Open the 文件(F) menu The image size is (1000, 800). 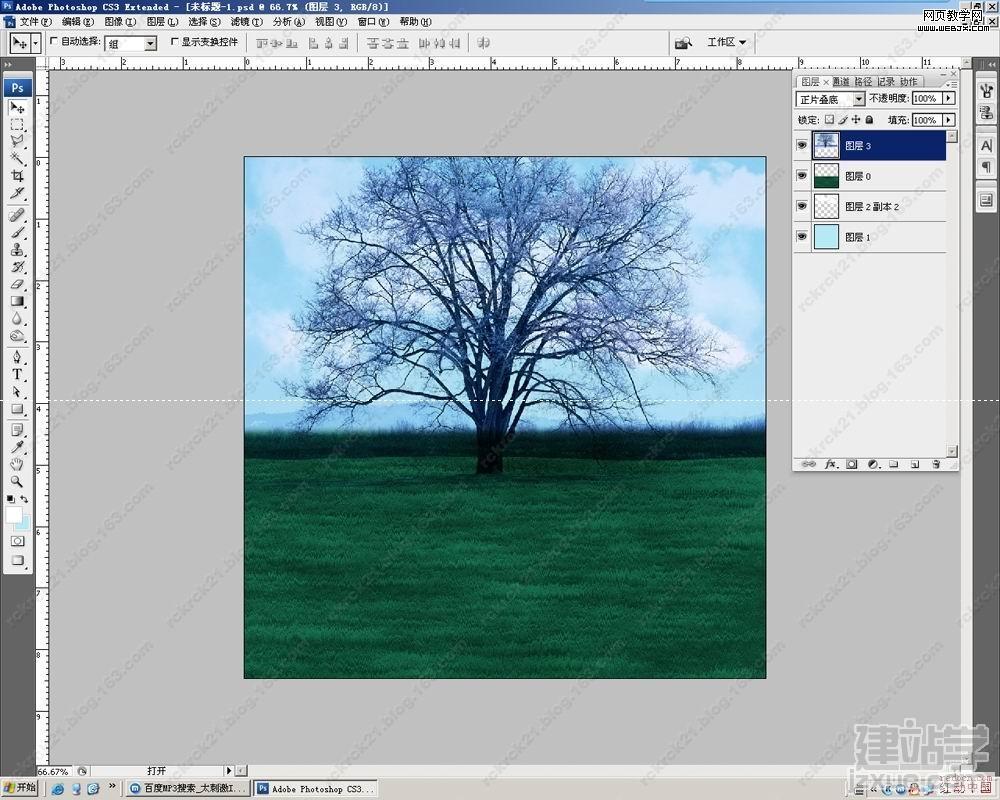click(x=36, y=22)
